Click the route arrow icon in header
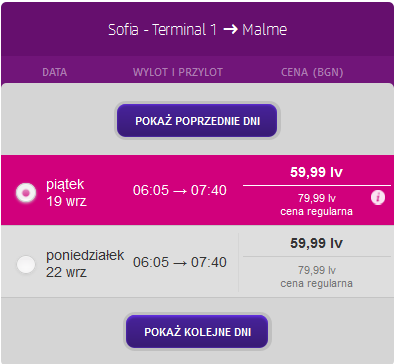 click(230, 29)
